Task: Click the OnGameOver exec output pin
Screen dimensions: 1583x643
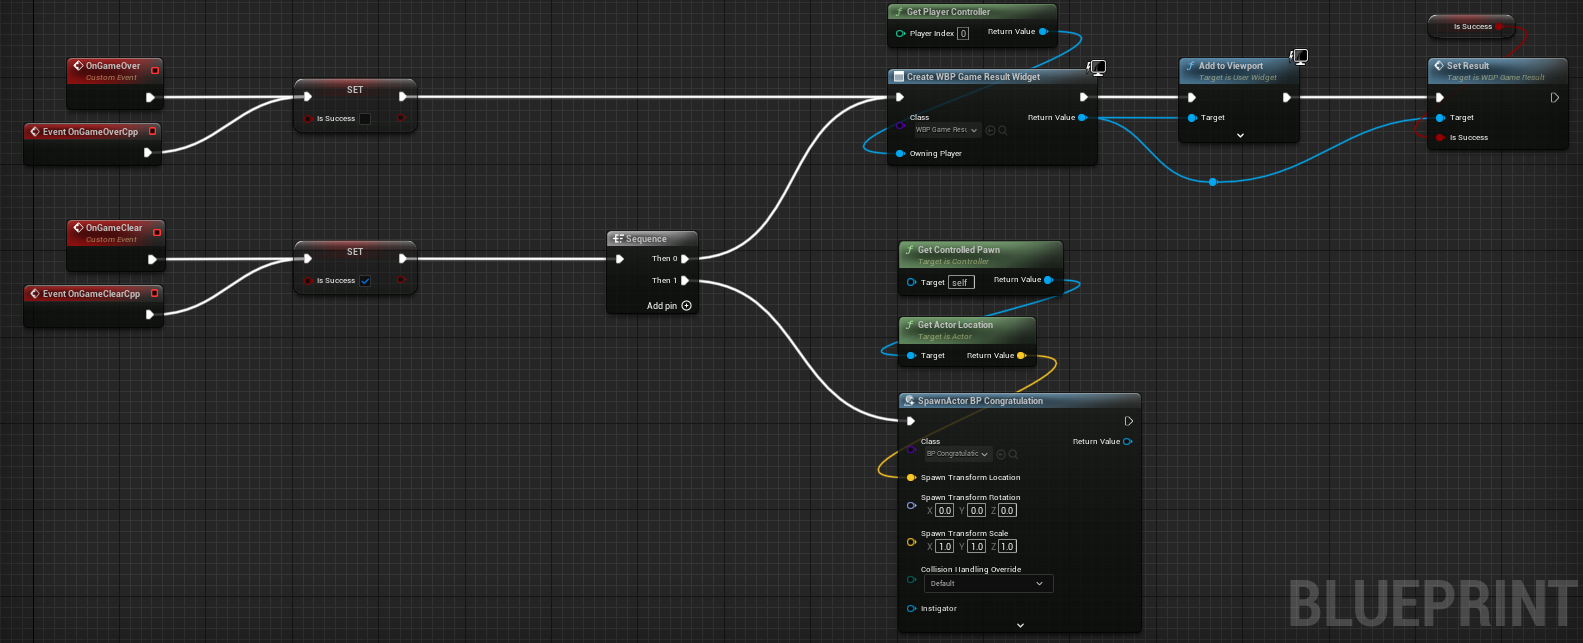Action: [x=150, y=97]
